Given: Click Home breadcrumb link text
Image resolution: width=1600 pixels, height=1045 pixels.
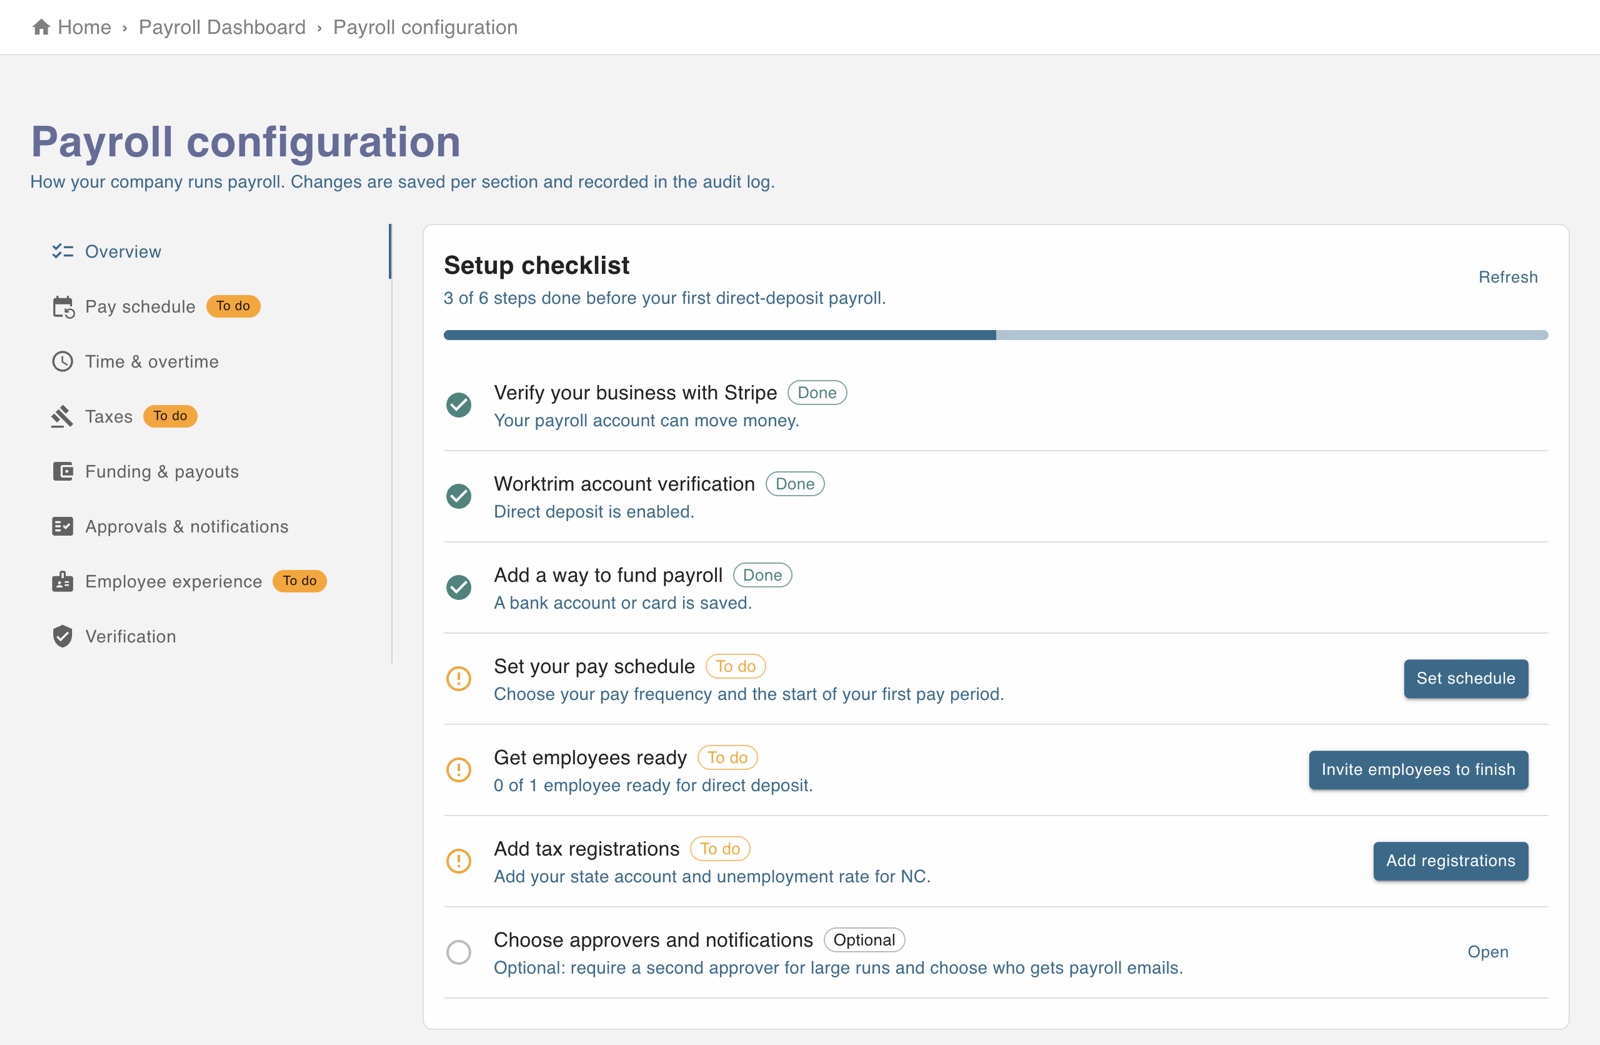Looking at the screenshot, I should 84,27.
